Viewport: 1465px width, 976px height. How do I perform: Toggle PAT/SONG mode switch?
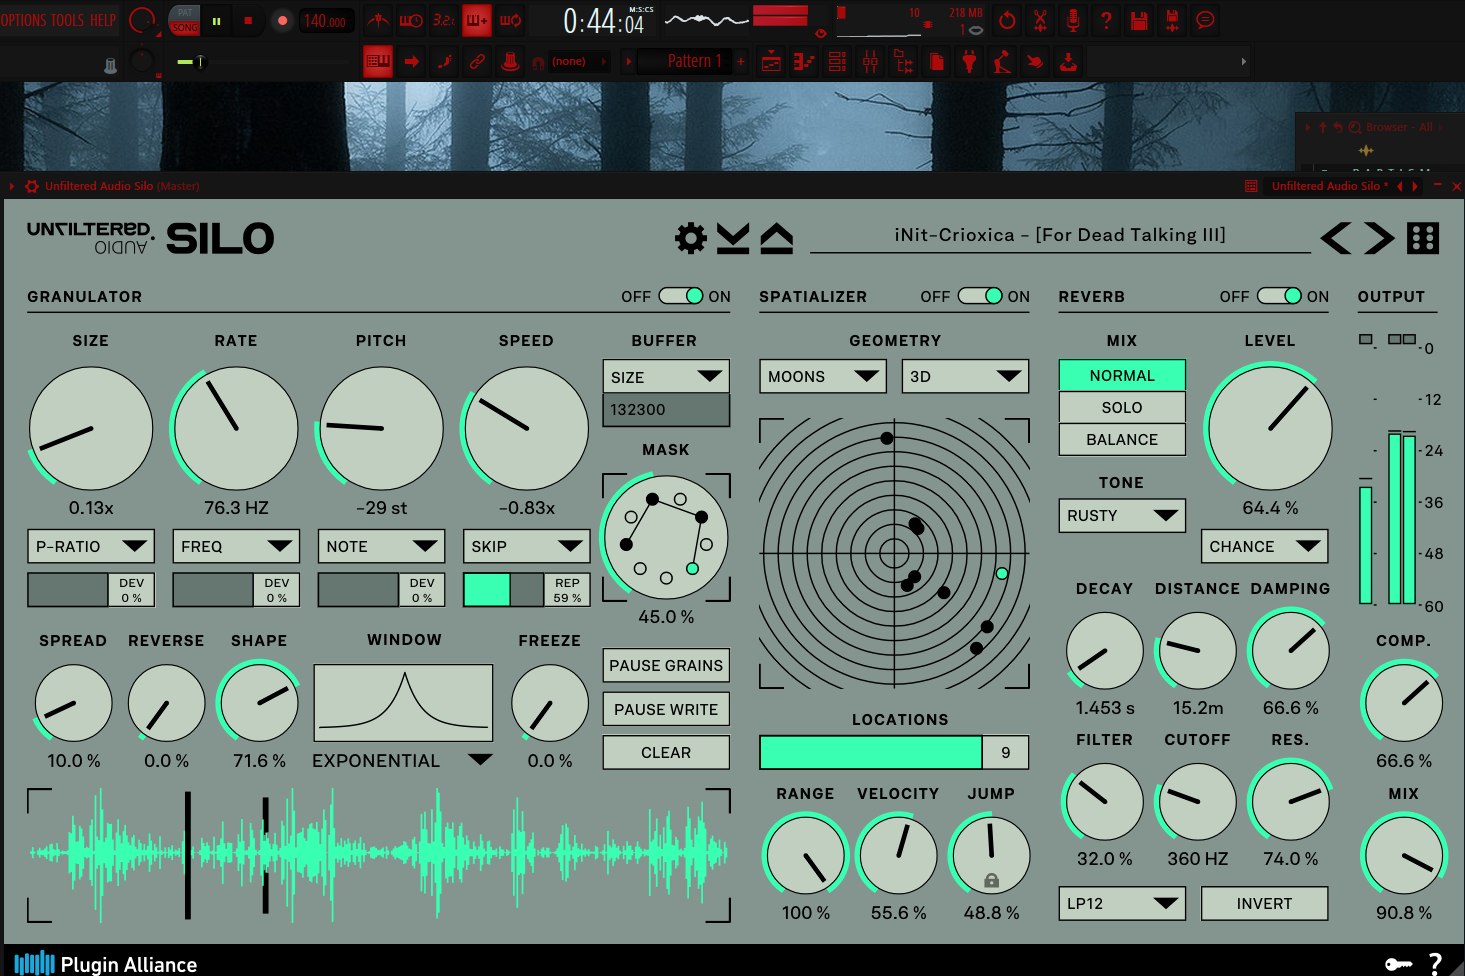point(185,20)
